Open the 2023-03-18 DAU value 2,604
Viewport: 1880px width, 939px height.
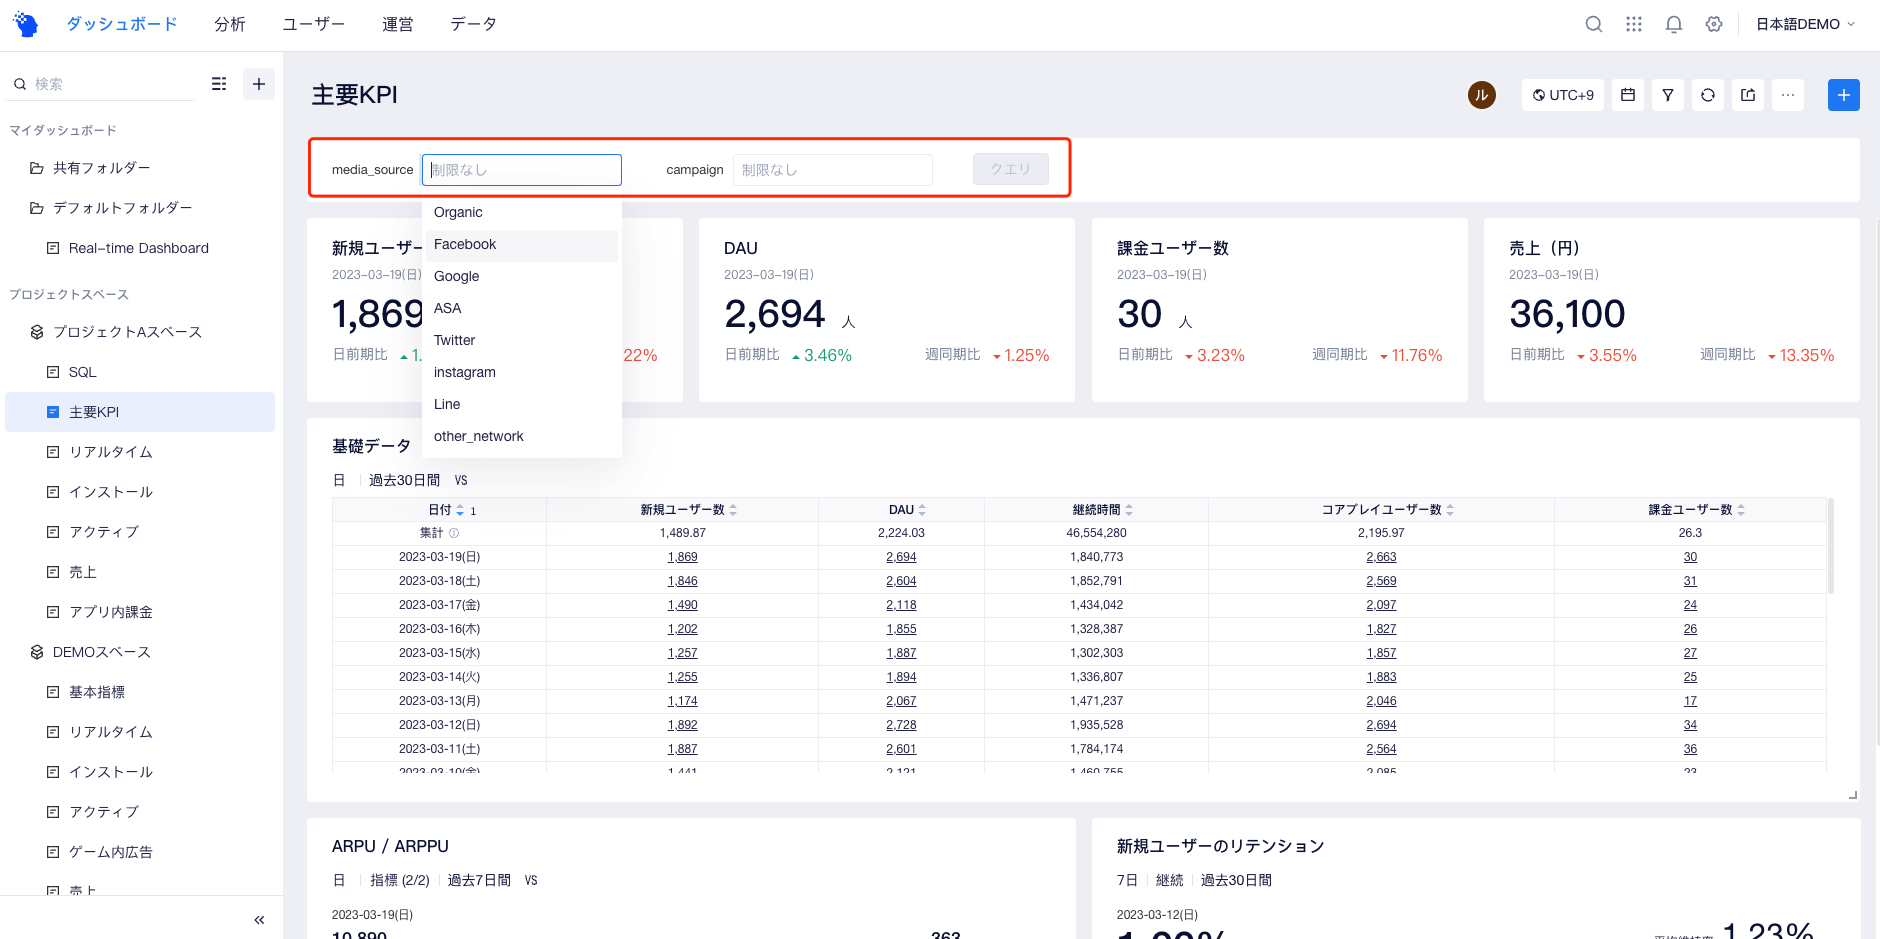pyautogui.click(x=901, y=581)
